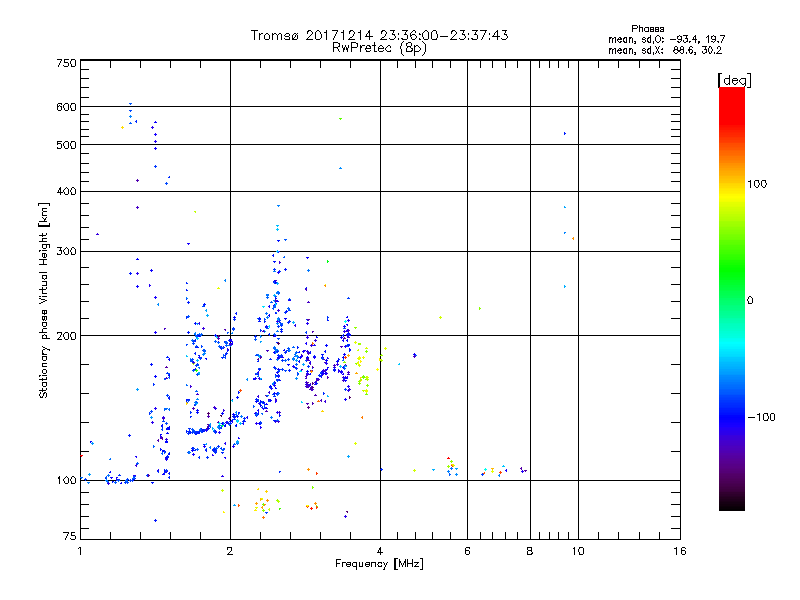Viewport: 800px width, 600px height.
Task: Click the 'RwPretec (8p)' subtitle
Action: tap(379, 48)
